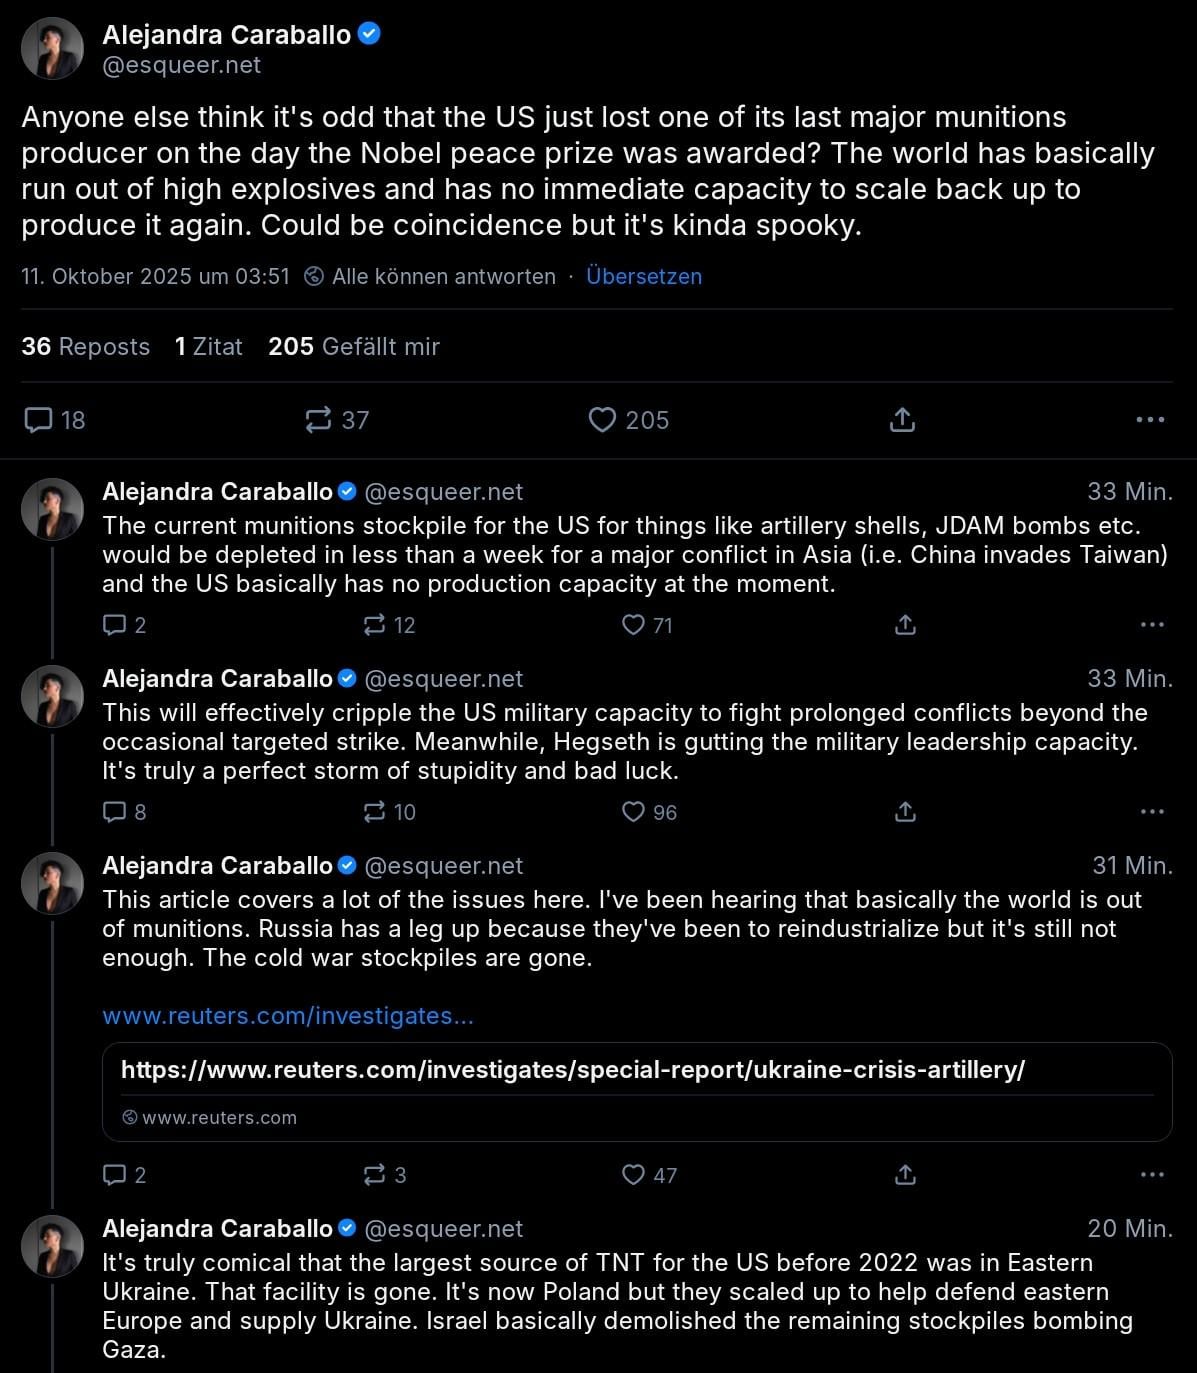
Task: Open more options on main post
Action: (1150, 420)
